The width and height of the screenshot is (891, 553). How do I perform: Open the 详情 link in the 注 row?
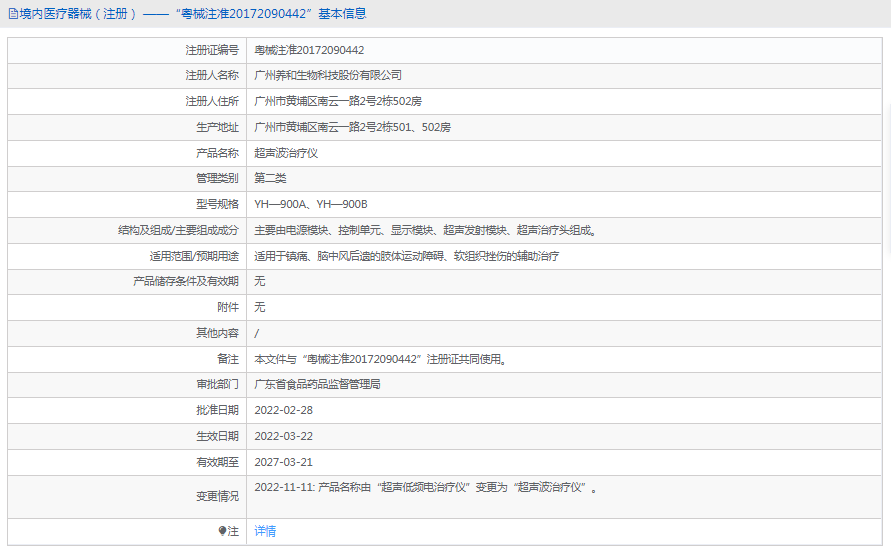(x=265, y=531)
